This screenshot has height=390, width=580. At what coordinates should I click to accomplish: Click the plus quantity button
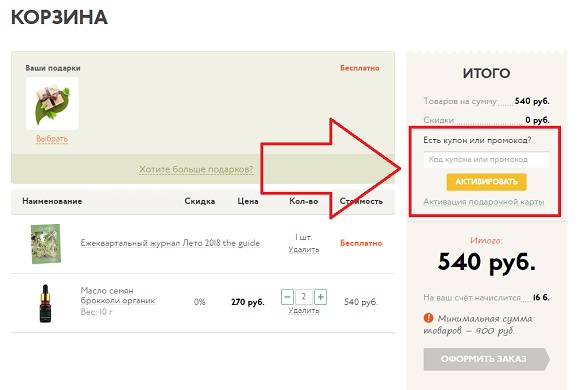pyautogui.click(x=321, y=297)
